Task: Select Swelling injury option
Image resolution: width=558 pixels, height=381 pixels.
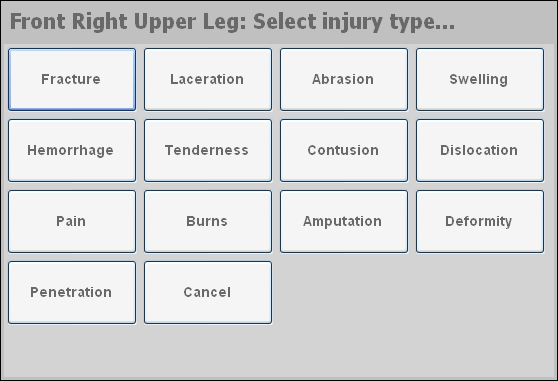Action: (x=480, y=79)
